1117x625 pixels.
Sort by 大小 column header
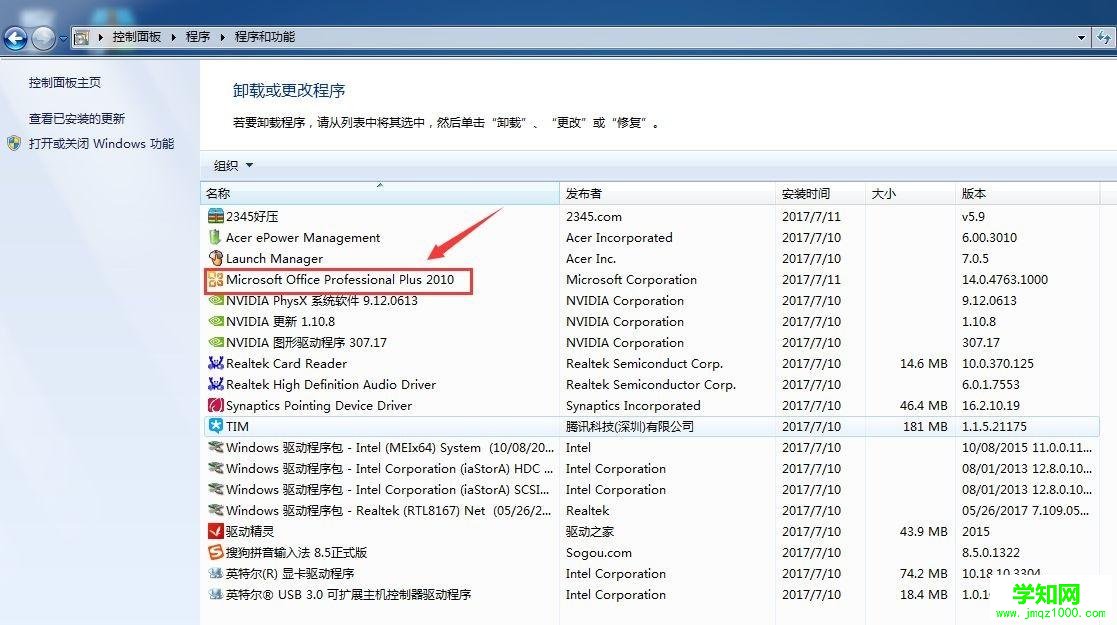point(910,193)
